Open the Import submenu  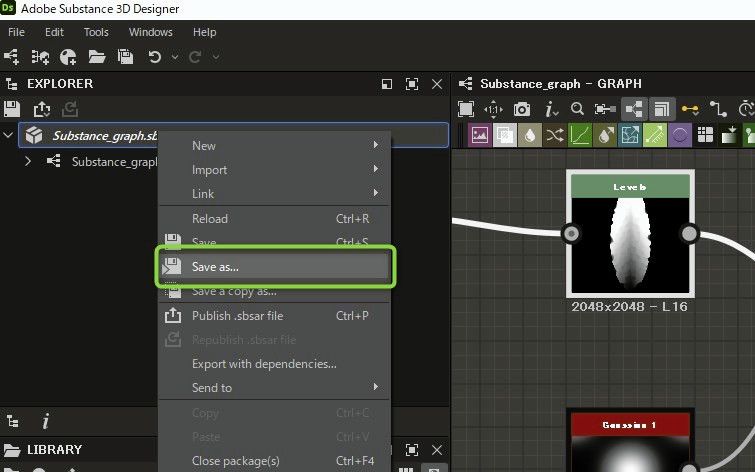coord(273,170)
